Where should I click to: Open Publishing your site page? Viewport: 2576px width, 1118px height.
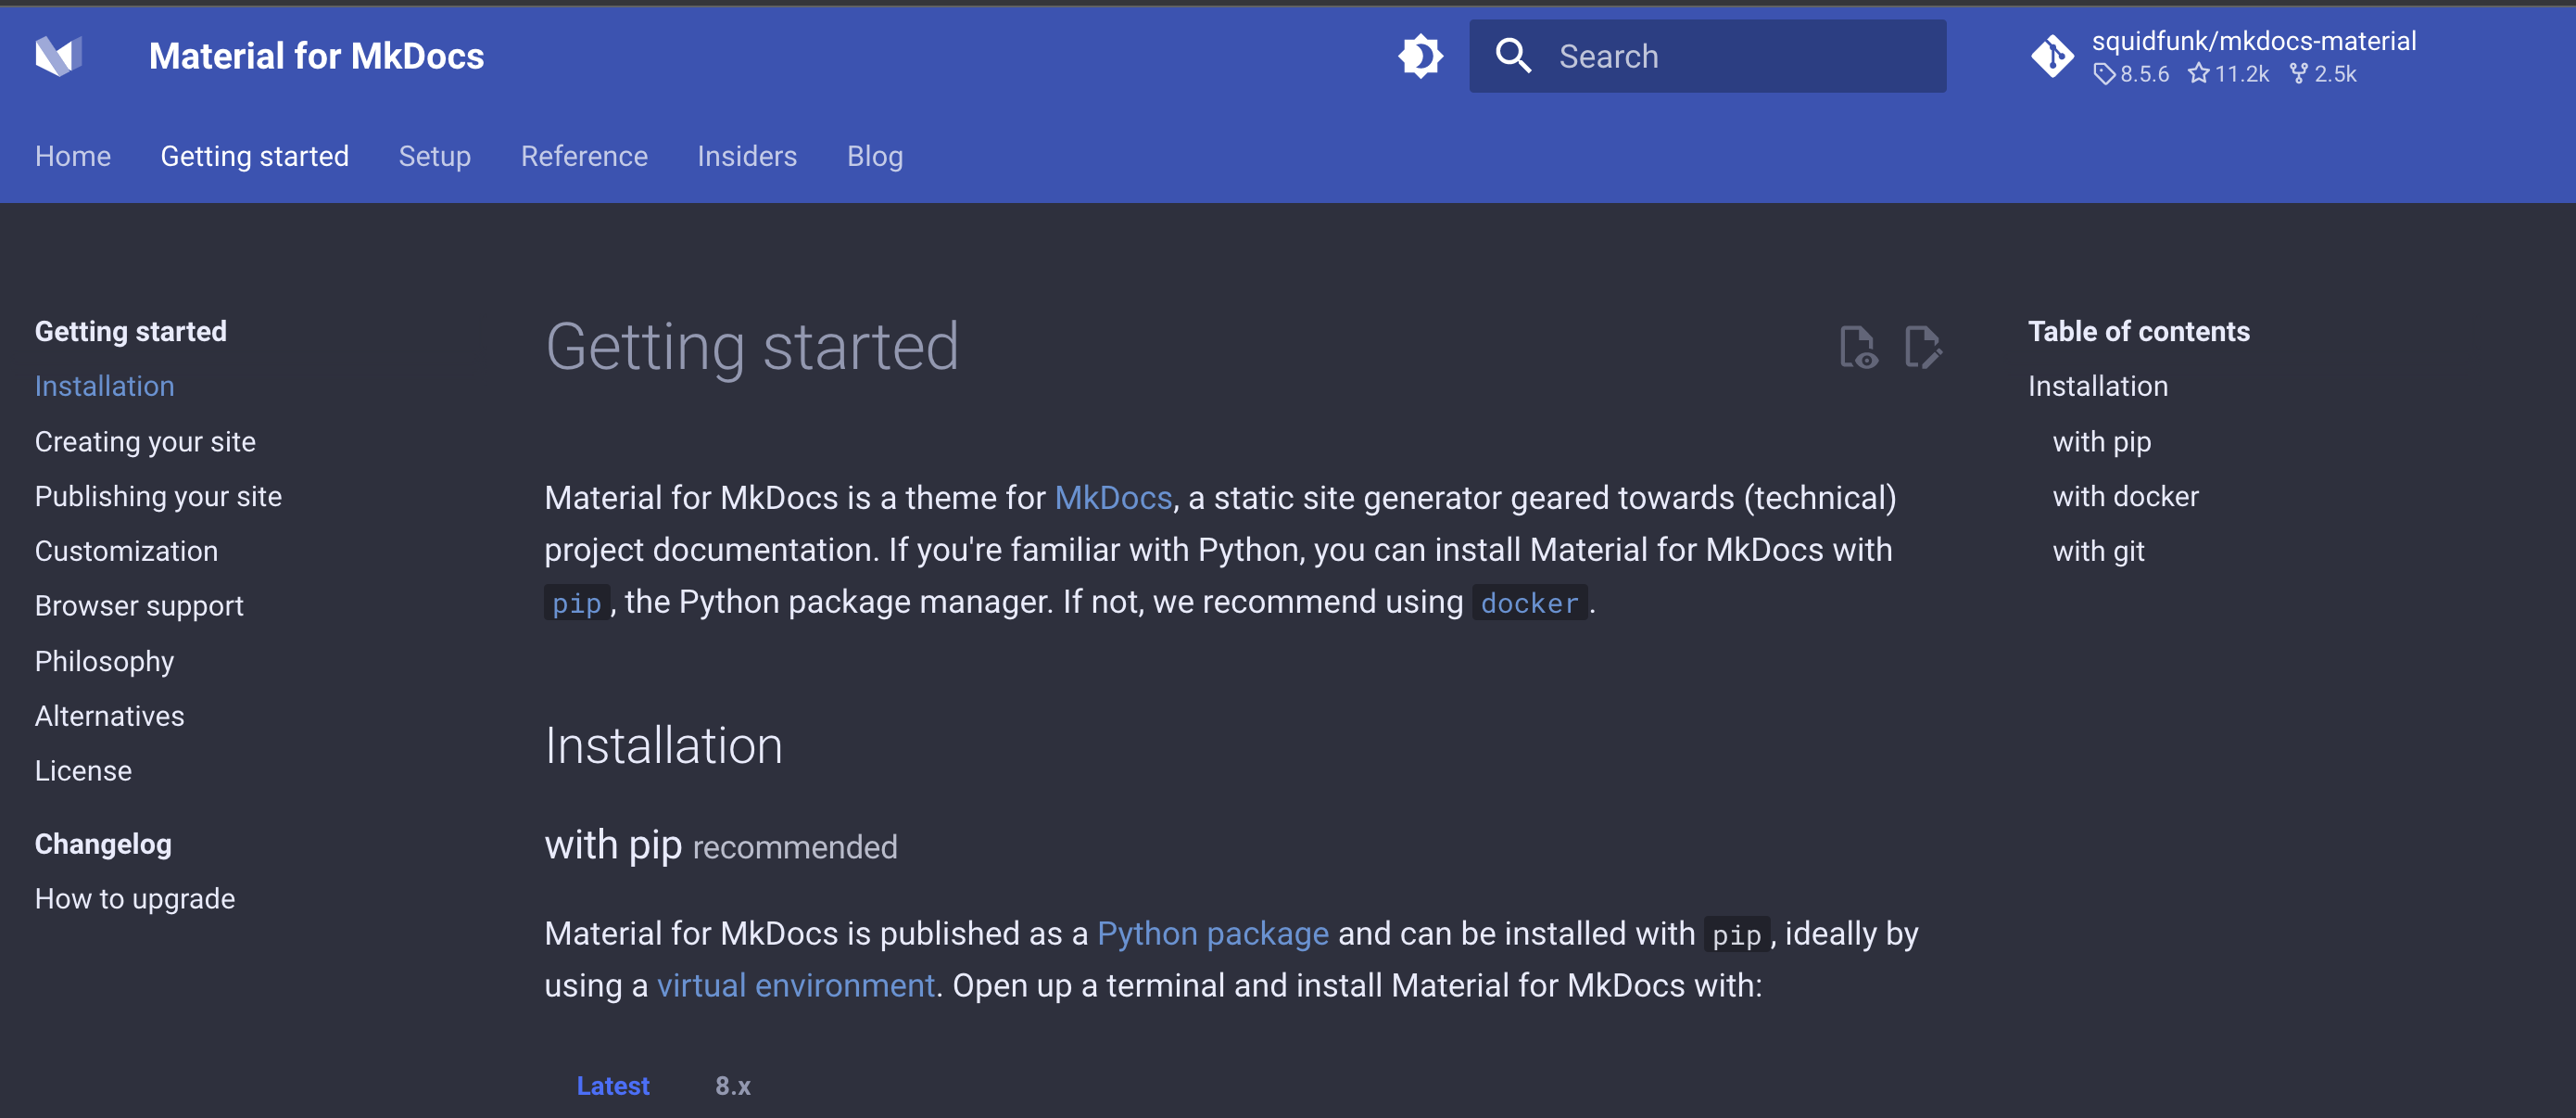tap(158, 497)
